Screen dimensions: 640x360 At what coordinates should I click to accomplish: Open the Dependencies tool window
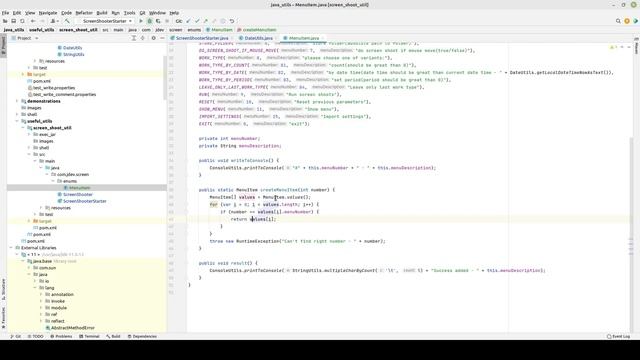point(142,336)
